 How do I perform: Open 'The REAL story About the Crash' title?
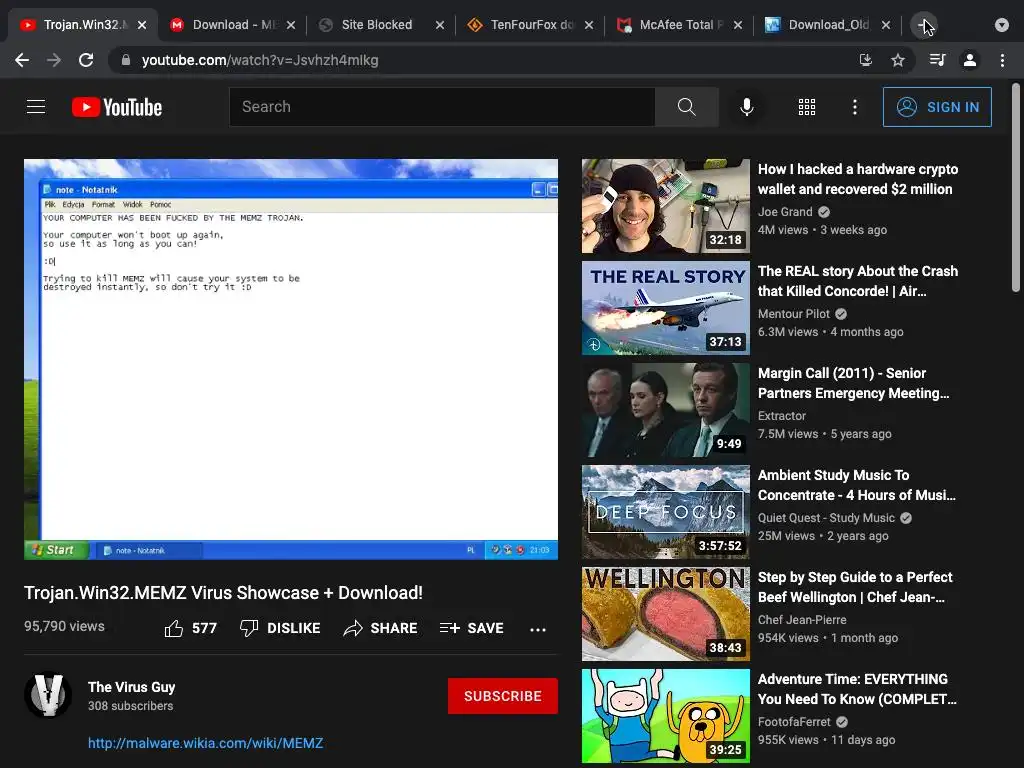pyautogui.click(x=857, y=281)
